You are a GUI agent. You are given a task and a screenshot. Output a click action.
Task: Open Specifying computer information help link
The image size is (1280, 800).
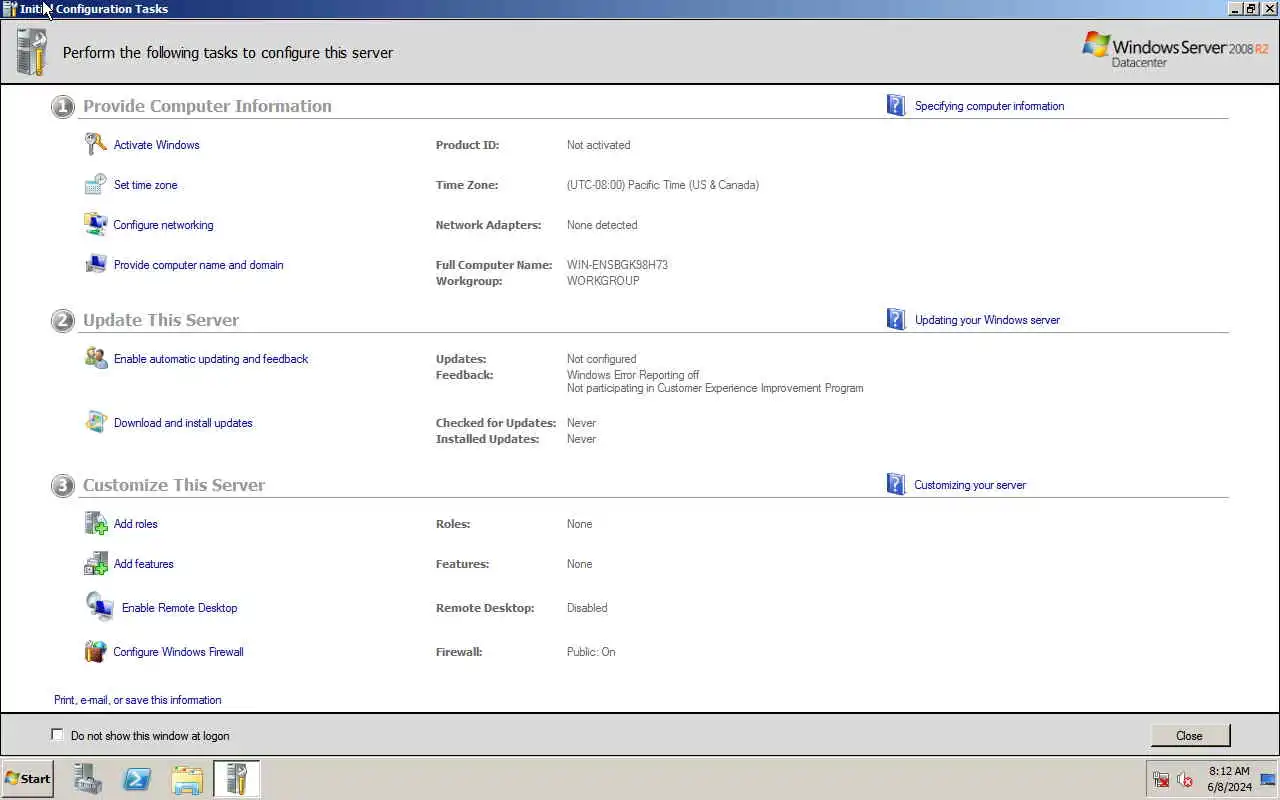[989, 106]
